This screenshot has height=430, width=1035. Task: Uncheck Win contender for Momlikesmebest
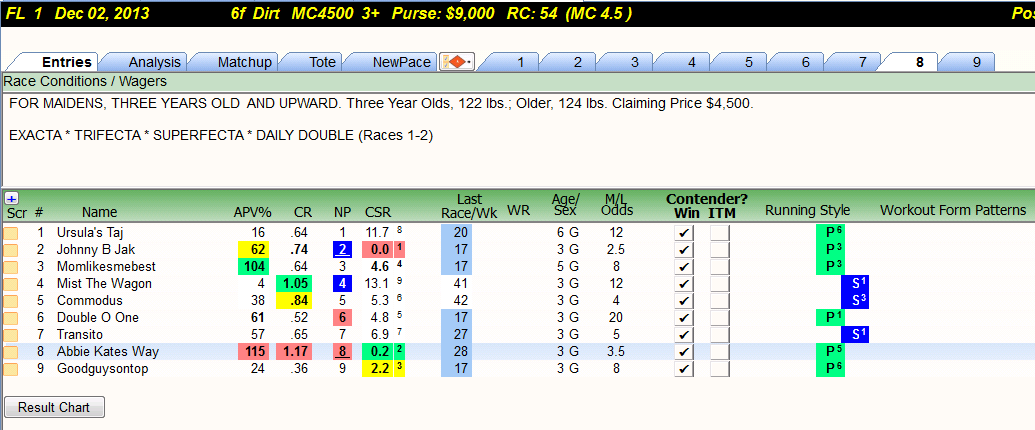(x=685, y=267)
